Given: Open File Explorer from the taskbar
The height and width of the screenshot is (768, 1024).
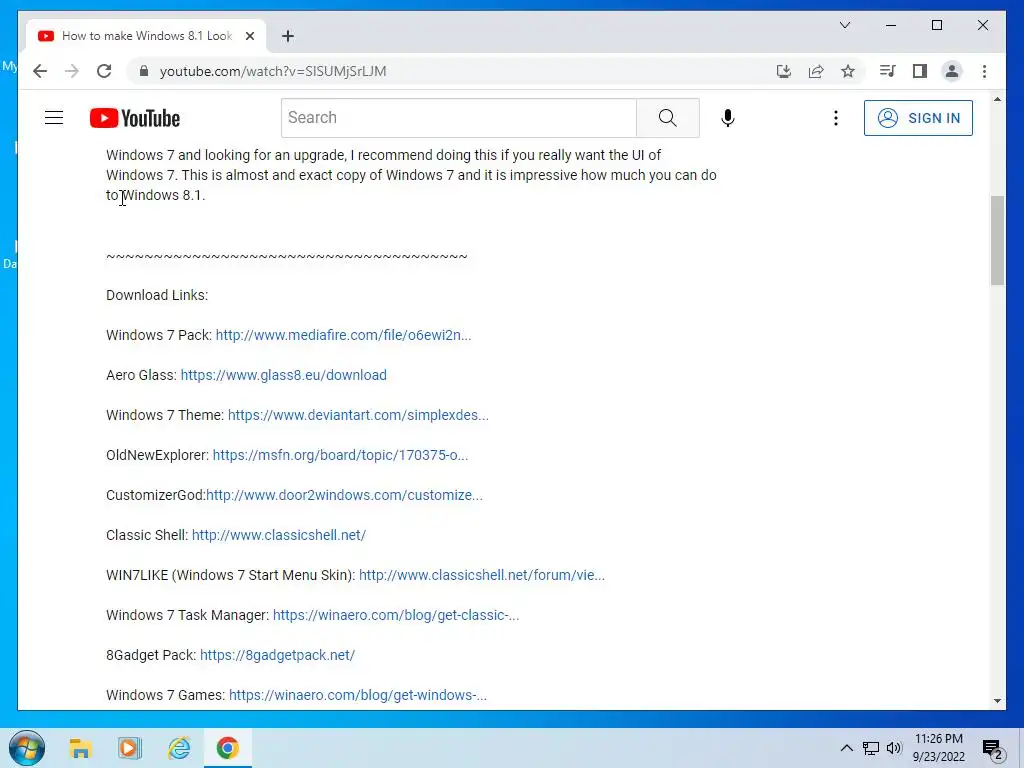Looking at the screenshot, I should tap(80, 748).
